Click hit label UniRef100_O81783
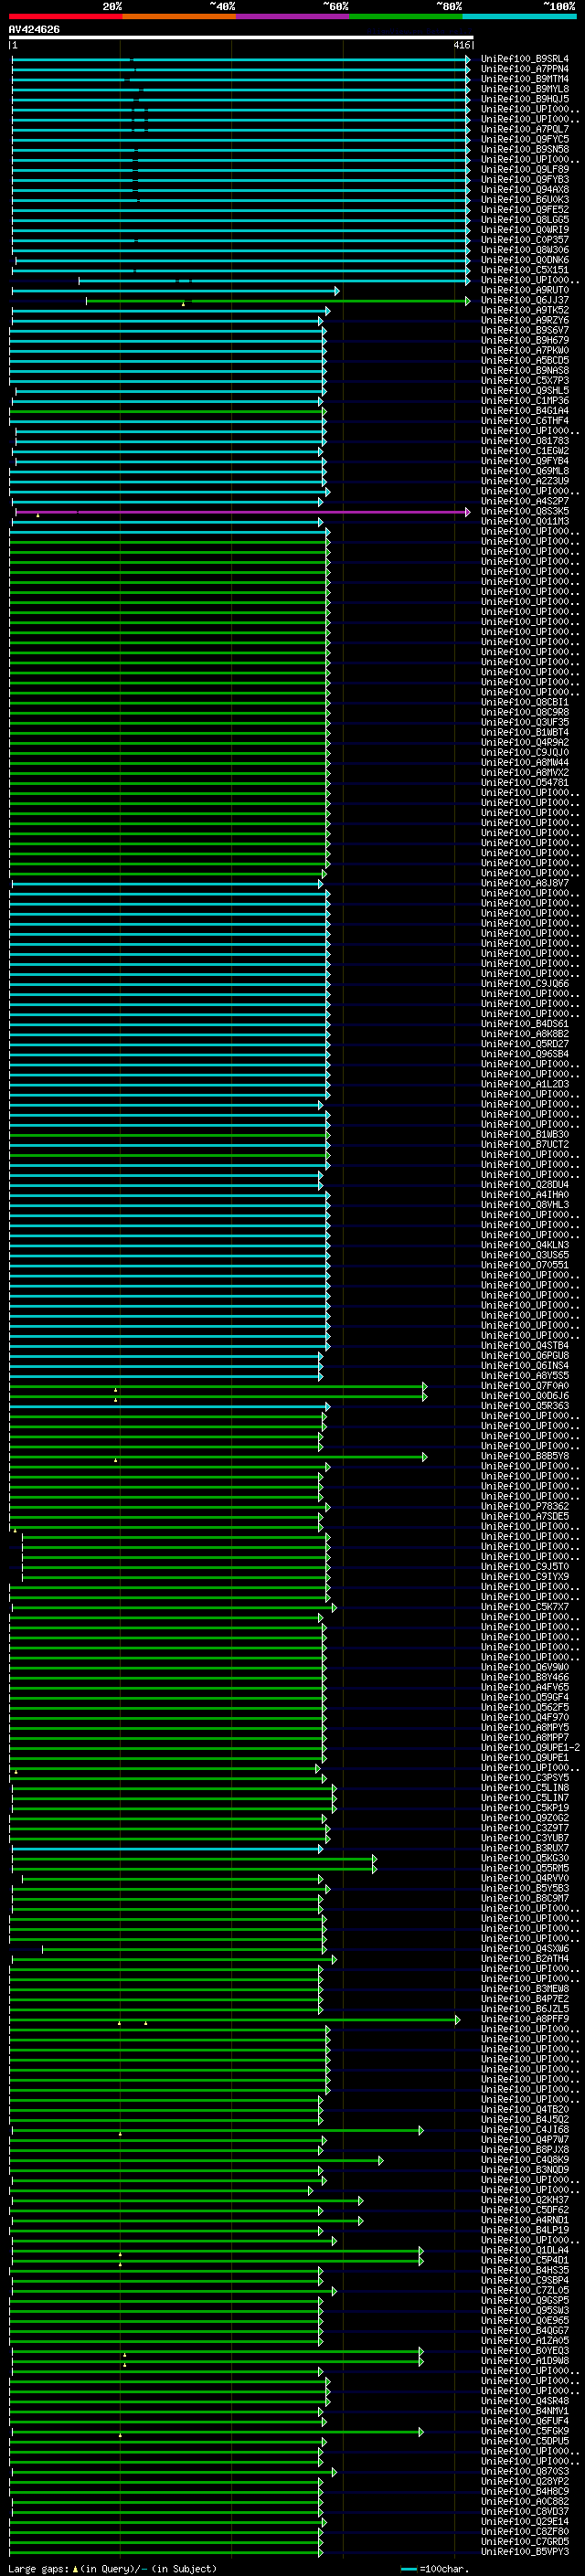The width and height of the screenshot is (585, 2576). pyautogui.click(x=525, y=441)
